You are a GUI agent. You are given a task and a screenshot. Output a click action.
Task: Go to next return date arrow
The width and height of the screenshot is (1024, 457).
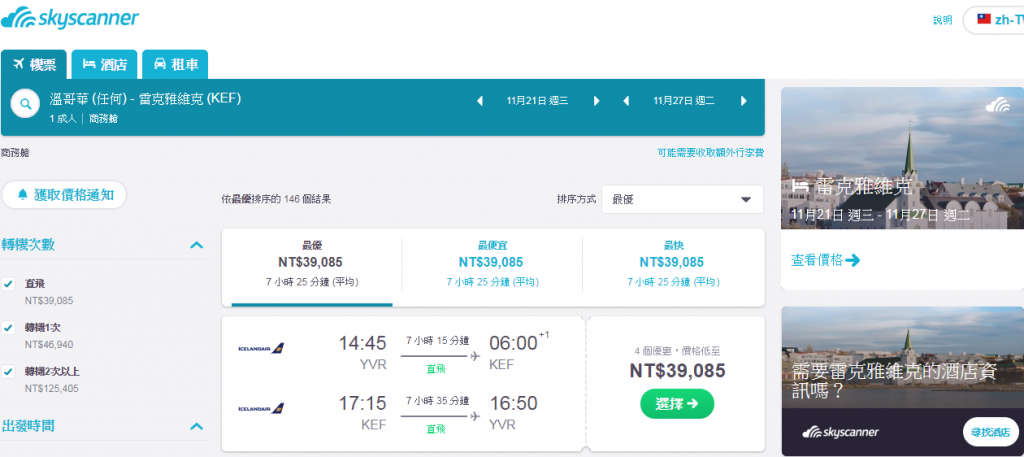(743, 101)
